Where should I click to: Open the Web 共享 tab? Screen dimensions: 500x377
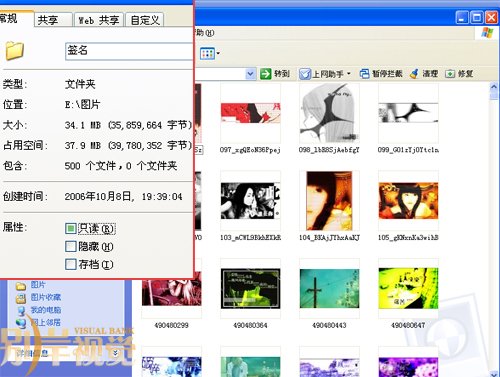pos(99,20)
